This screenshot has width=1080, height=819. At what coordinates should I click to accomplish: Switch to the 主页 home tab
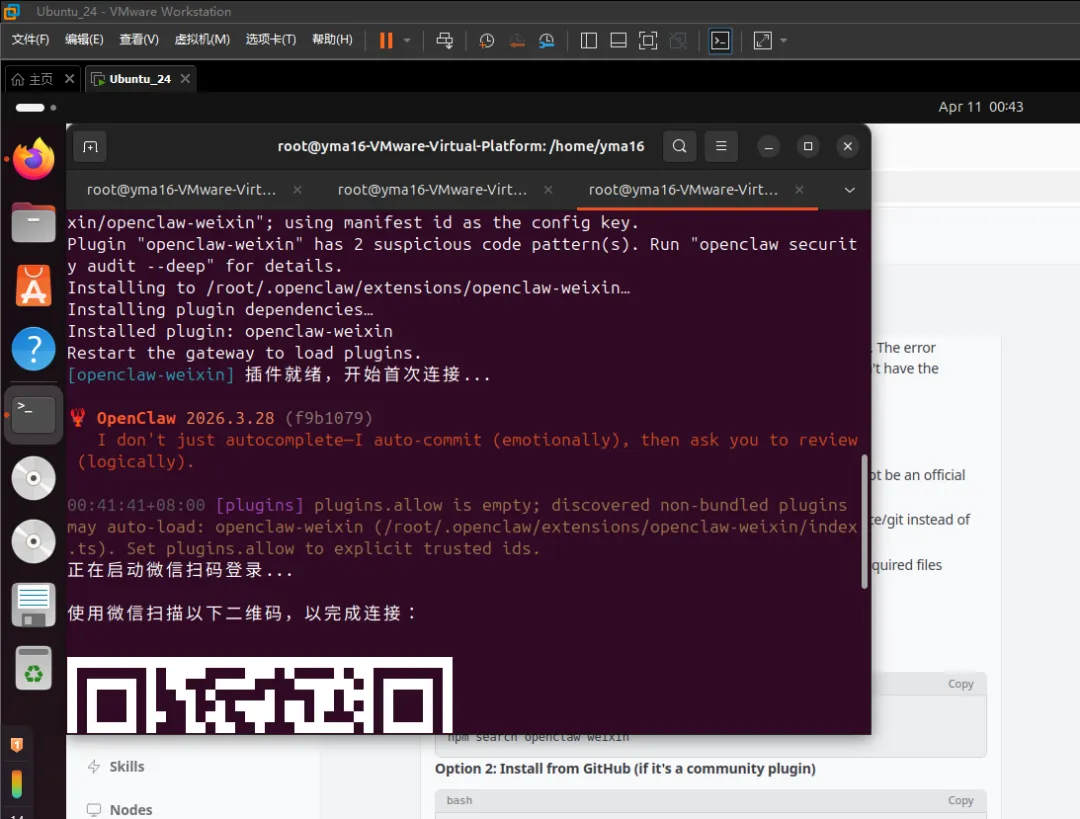(x=32, y=79)
